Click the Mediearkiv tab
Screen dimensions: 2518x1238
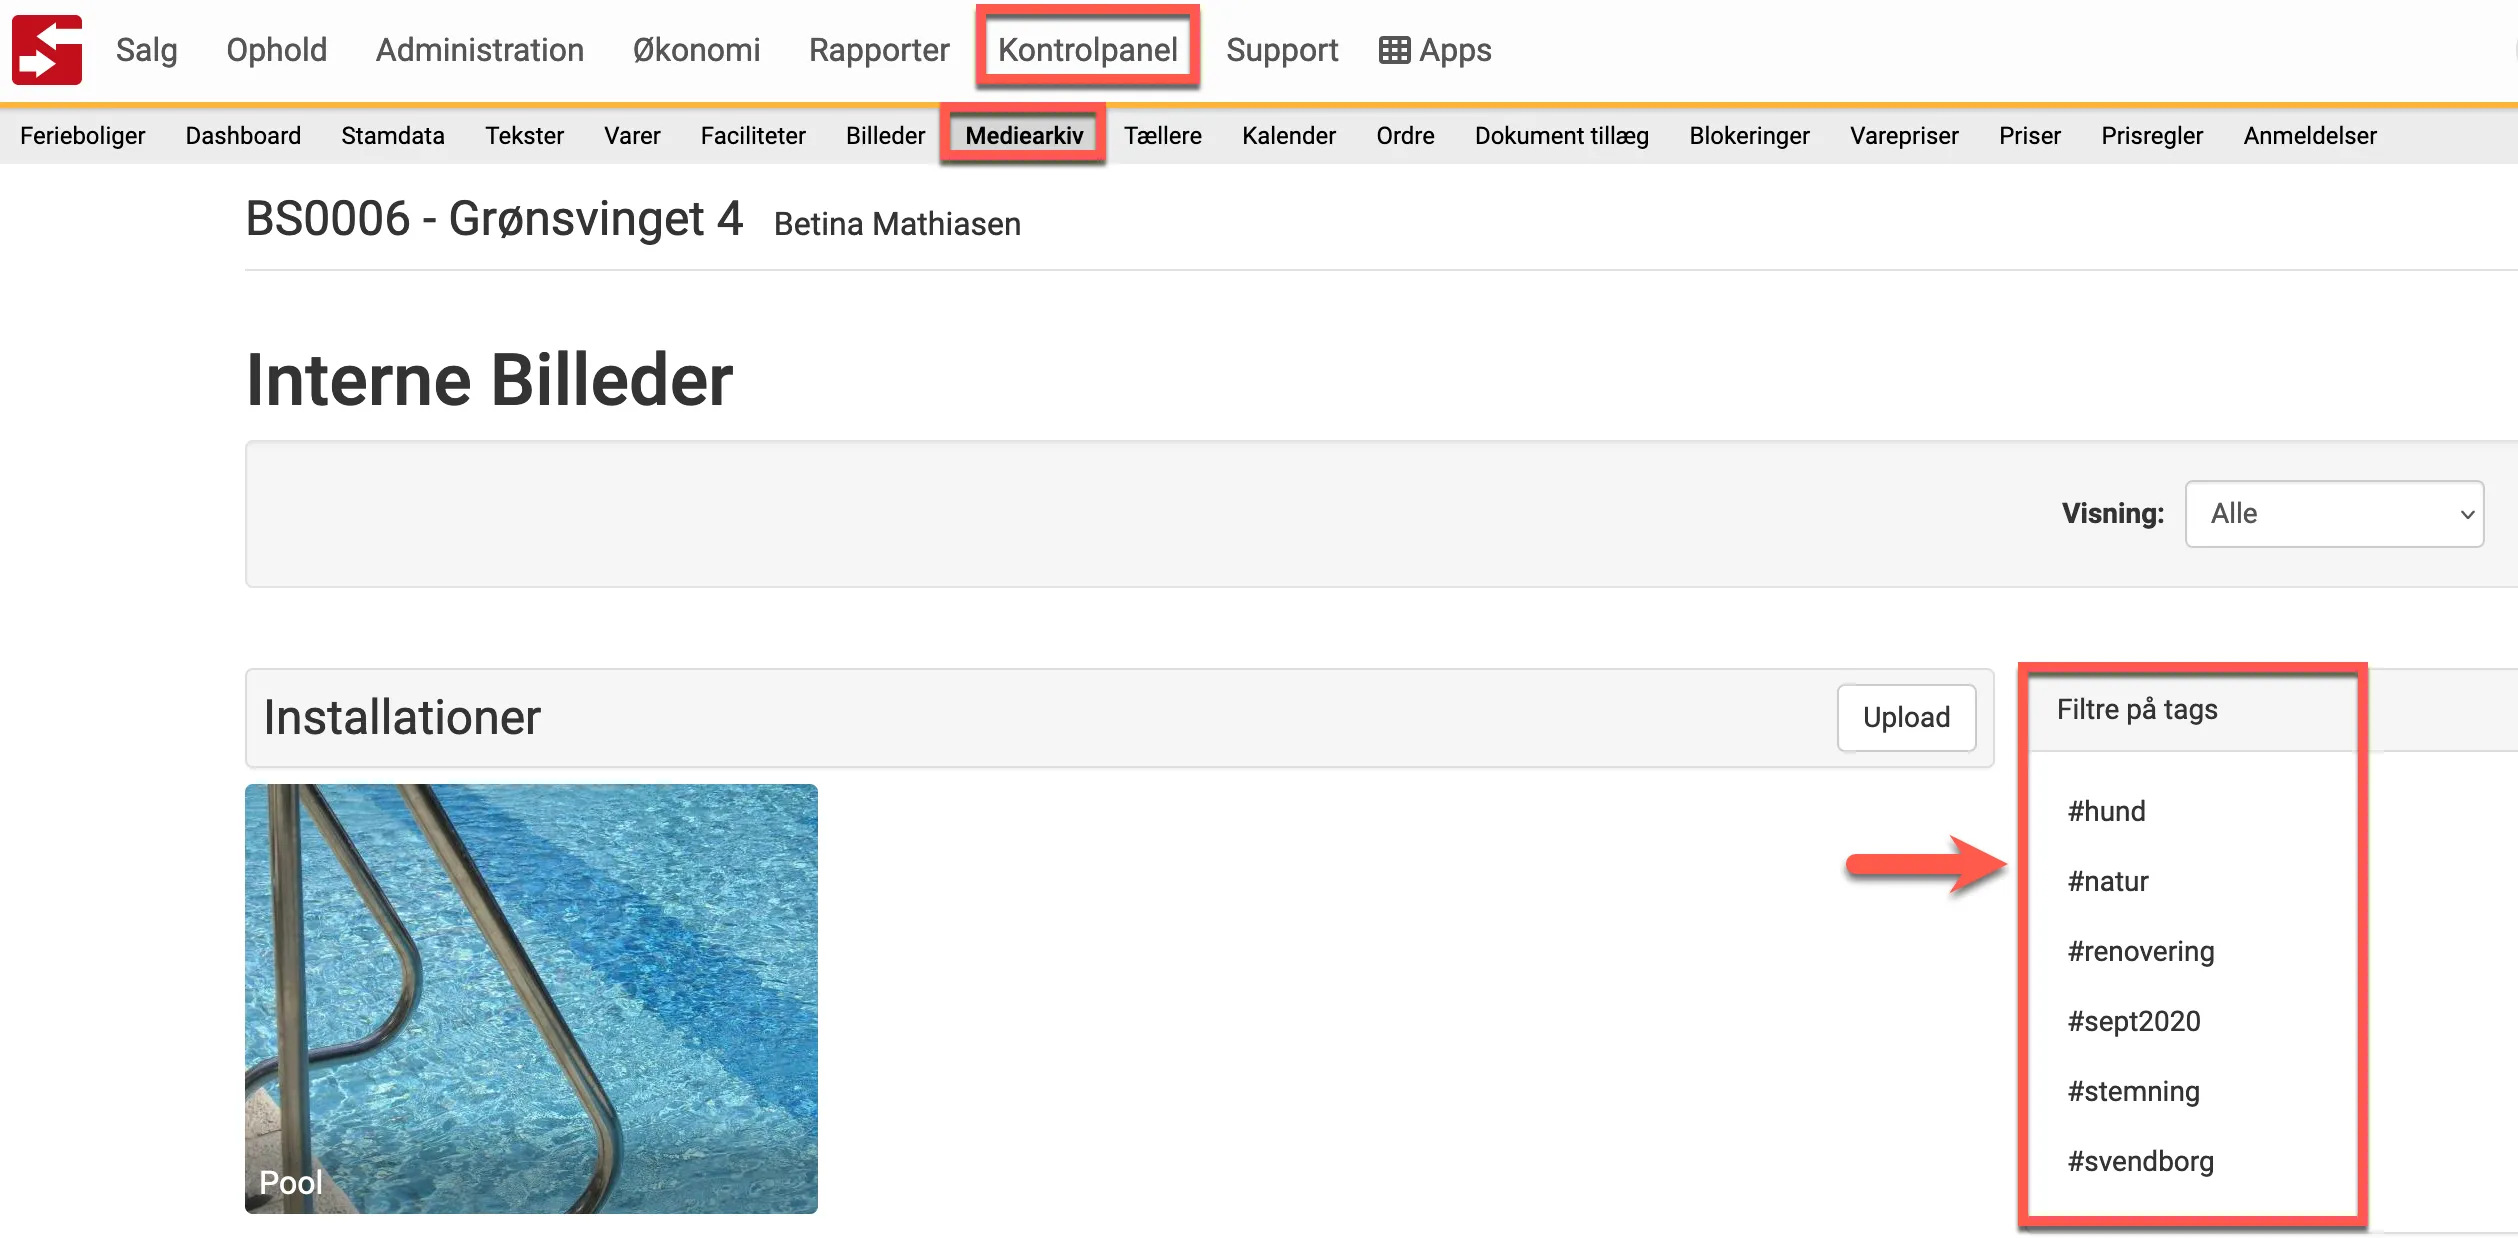coord(1023,136)
